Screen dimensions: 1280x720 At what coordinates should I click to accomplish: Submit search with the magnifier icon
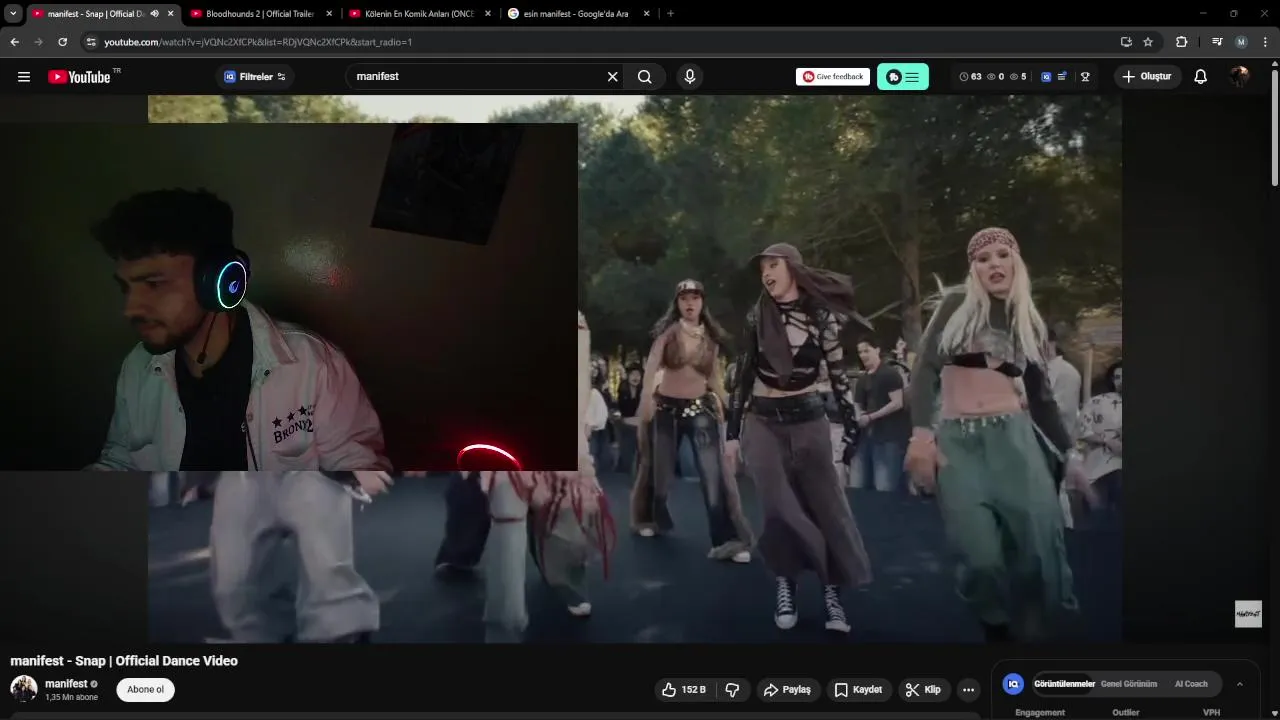645,77
